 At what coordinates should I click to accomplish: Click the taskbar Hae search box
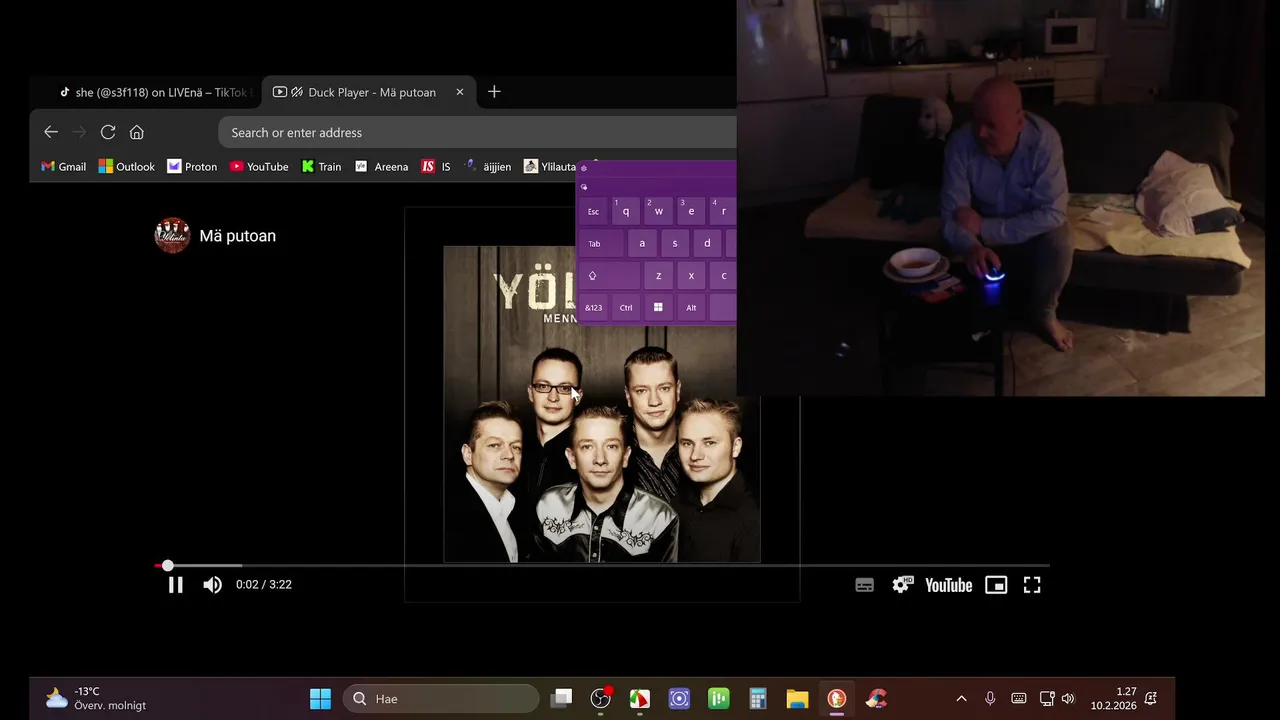click(x=441, y=699)
